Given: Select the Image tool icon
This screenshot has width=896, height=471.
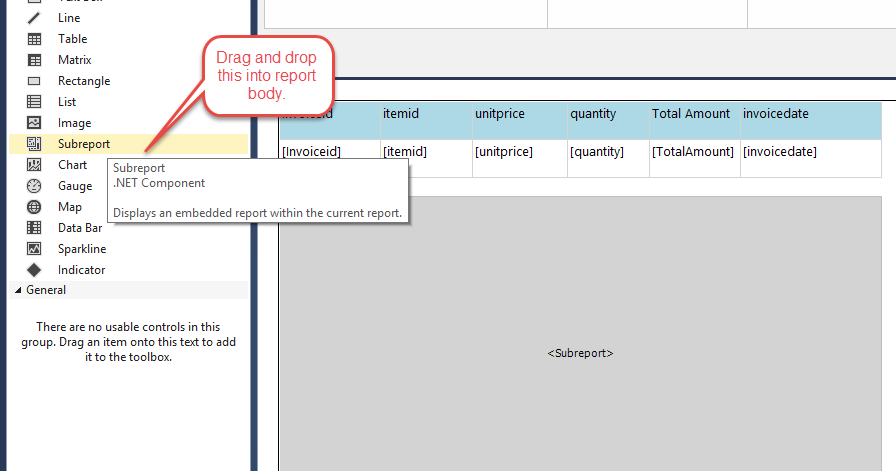Looking at the screenshot, I should click(x=34, y=123).
